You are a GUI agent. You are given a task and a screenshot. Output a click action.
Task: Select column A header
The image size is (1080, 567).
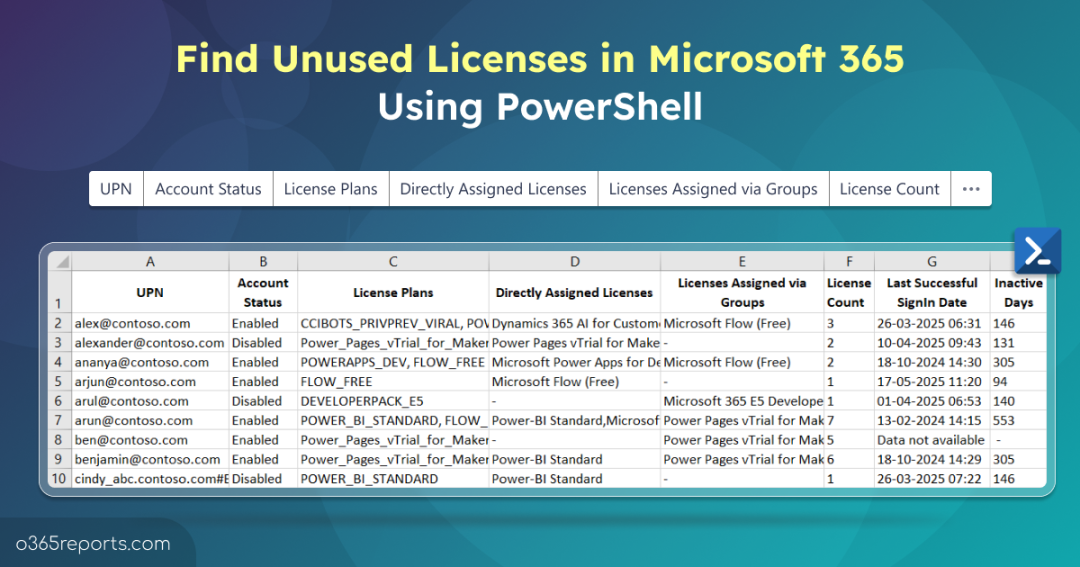pos(150,261)
